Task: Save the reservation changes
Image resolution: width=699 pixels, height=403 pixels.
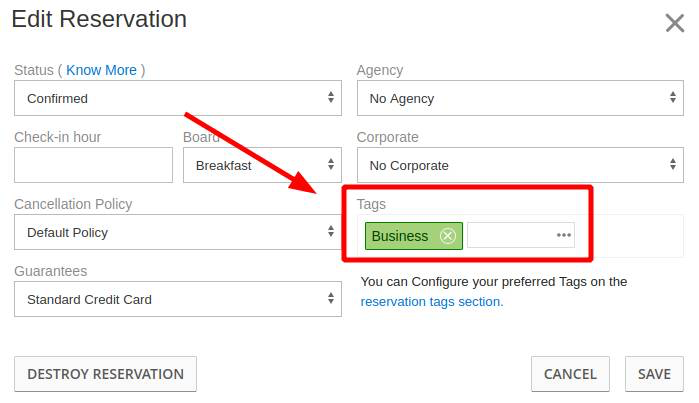Action: tap(654, 374)
